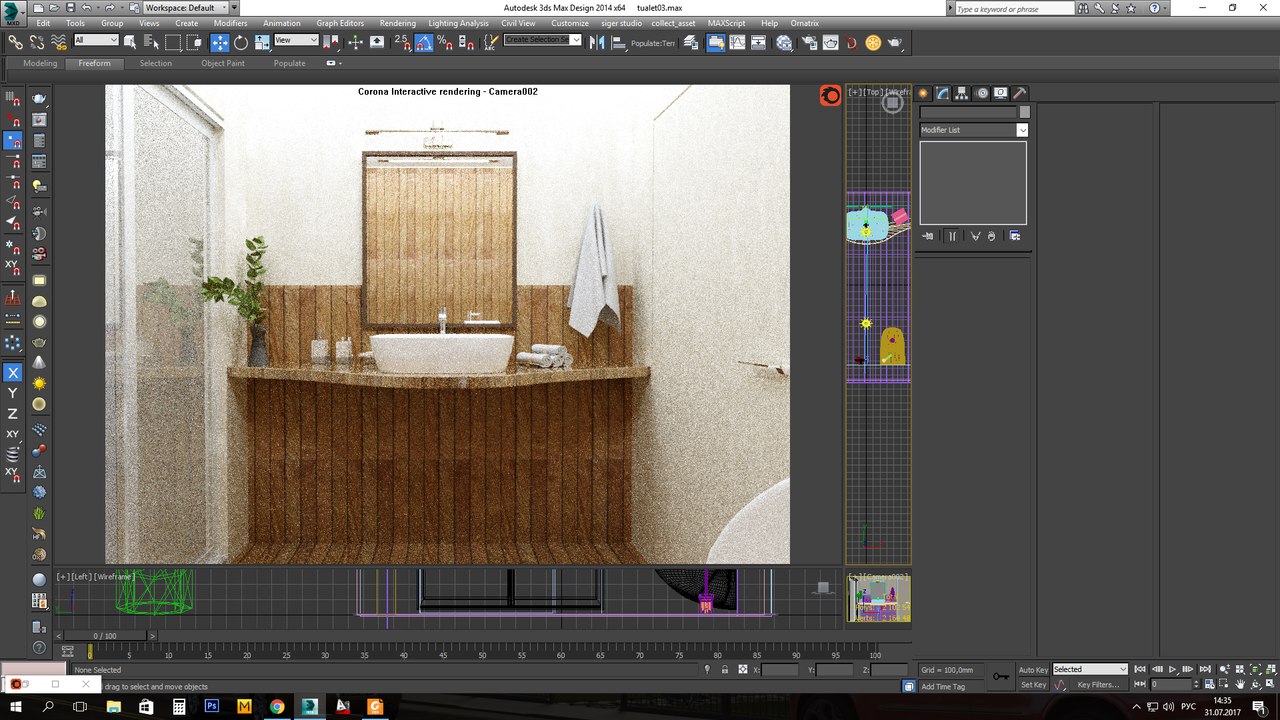Toggle the Absolute Mode Transform Type-In icon
The height and width of the screenshot is (720, 1280).
pos(743,669)
